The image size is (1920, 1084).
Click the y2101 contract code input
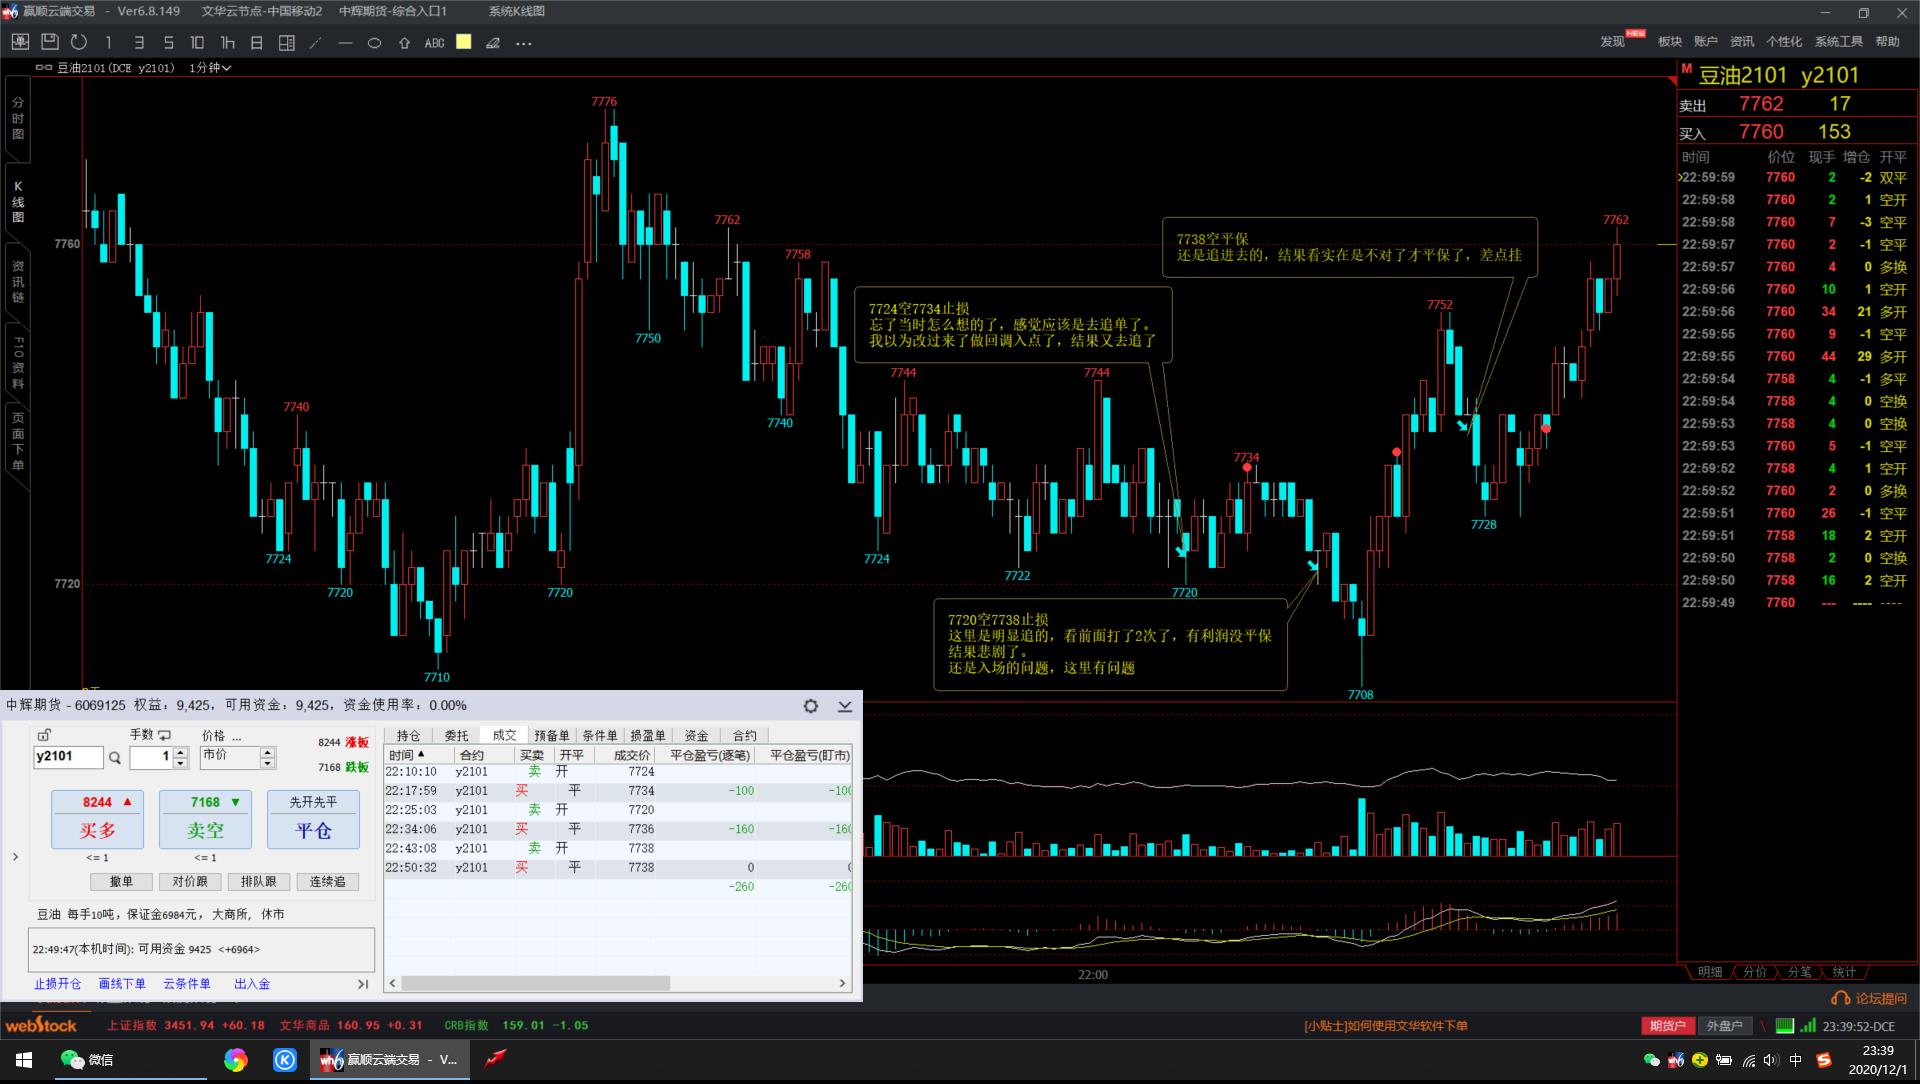tap(68, 757)
